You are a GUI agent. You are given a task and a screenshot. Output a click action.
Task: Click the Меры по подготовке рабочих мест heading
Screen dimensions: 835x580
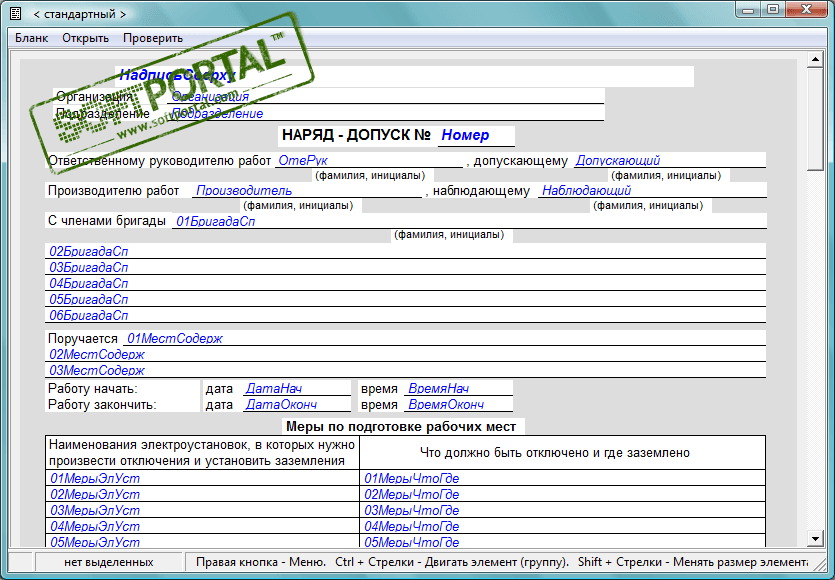click(401, 427)
